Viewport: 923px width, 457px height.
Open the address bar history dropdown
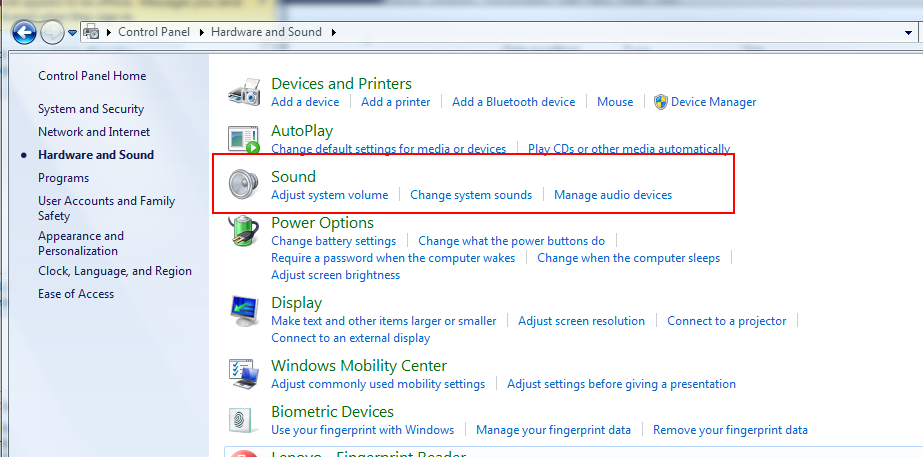pos(908,33)
